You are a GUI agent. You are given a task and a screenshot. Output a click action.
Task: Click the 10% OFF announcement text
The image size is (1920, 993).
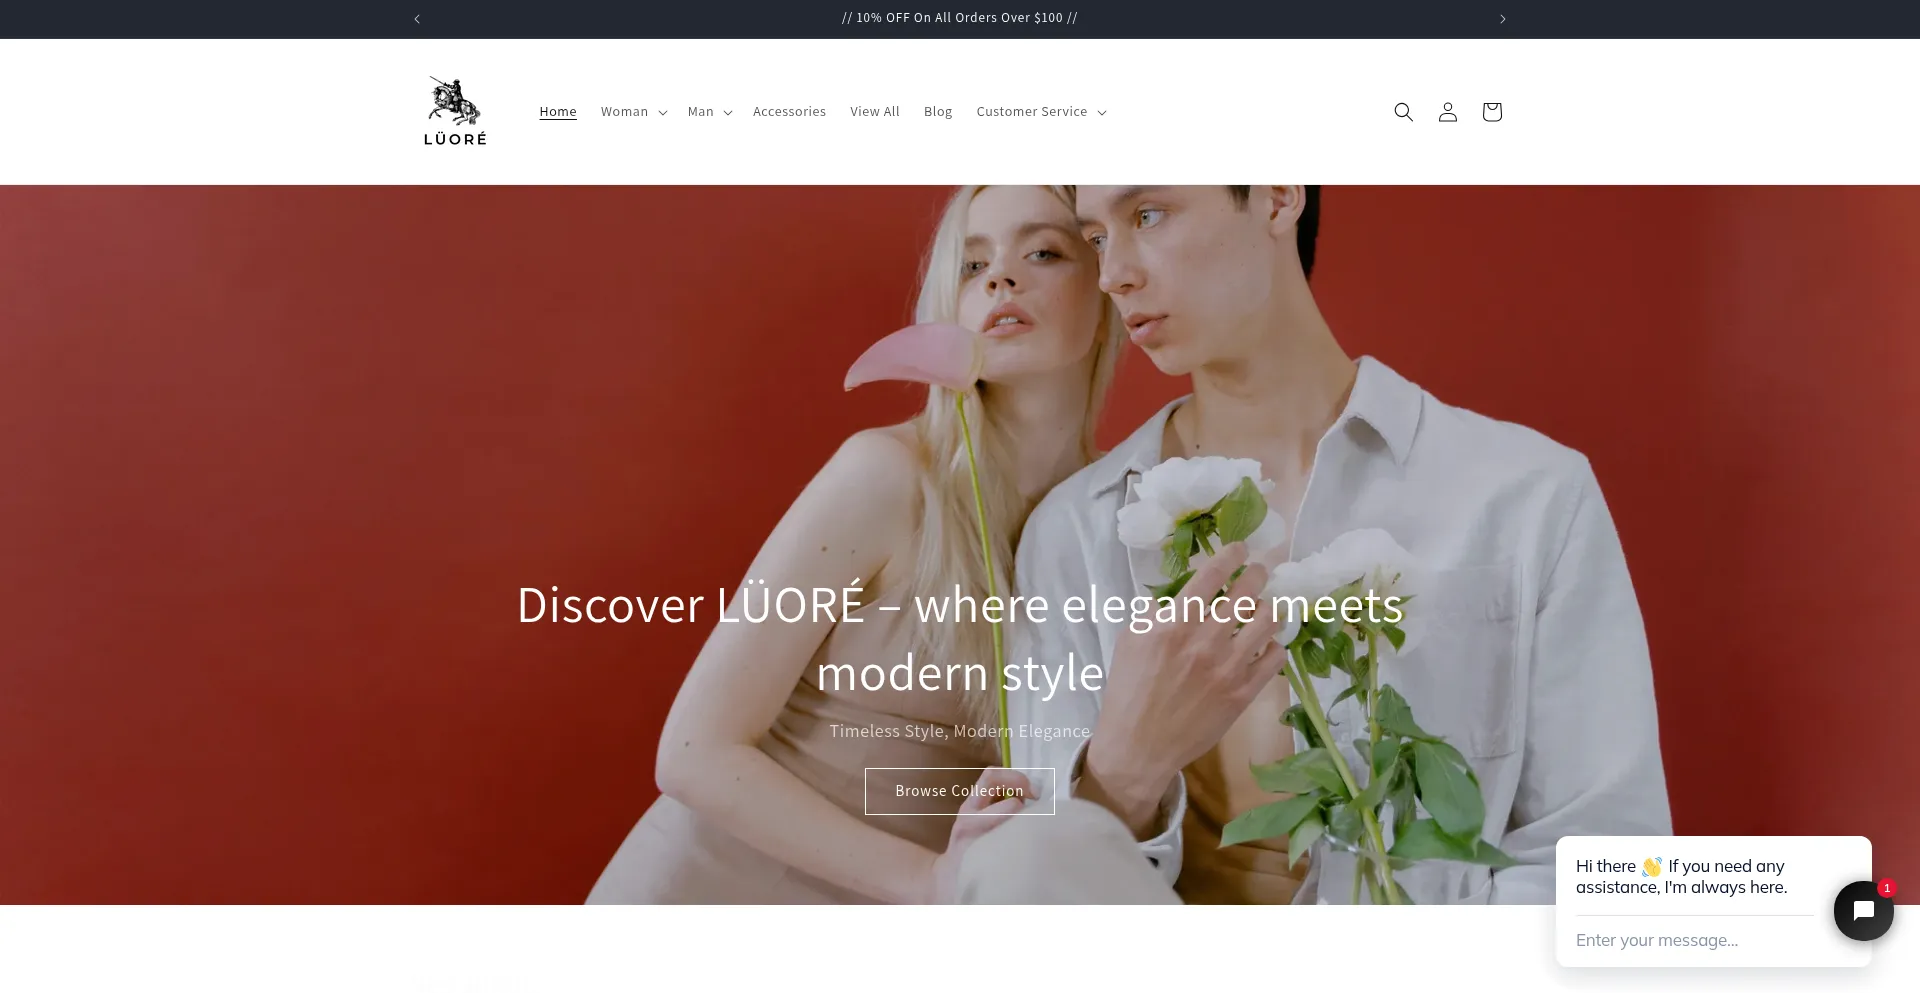pos(959,17)
